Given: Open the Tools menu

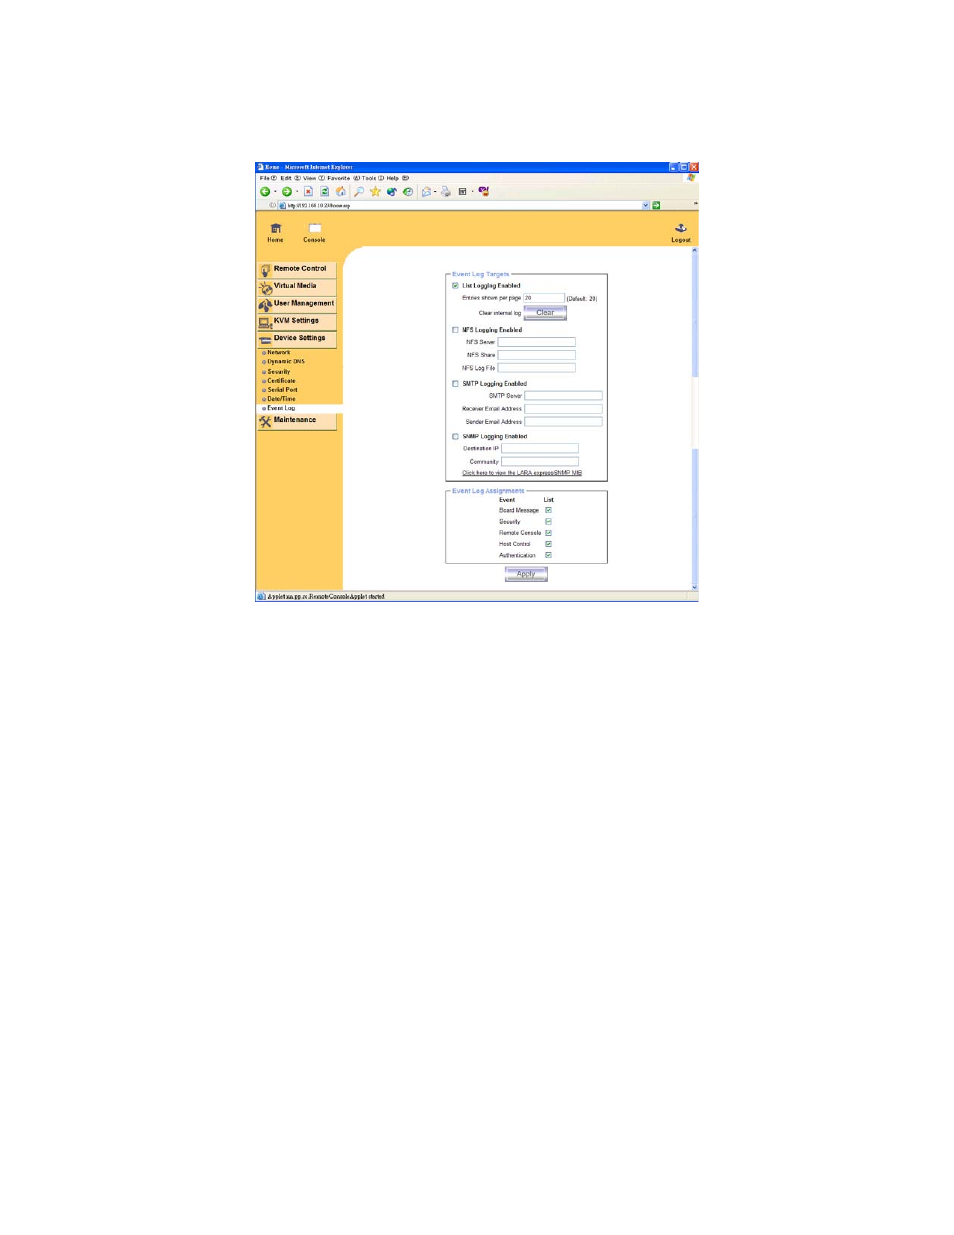Looking at the screenshot, I should click(x=373, y=178).
